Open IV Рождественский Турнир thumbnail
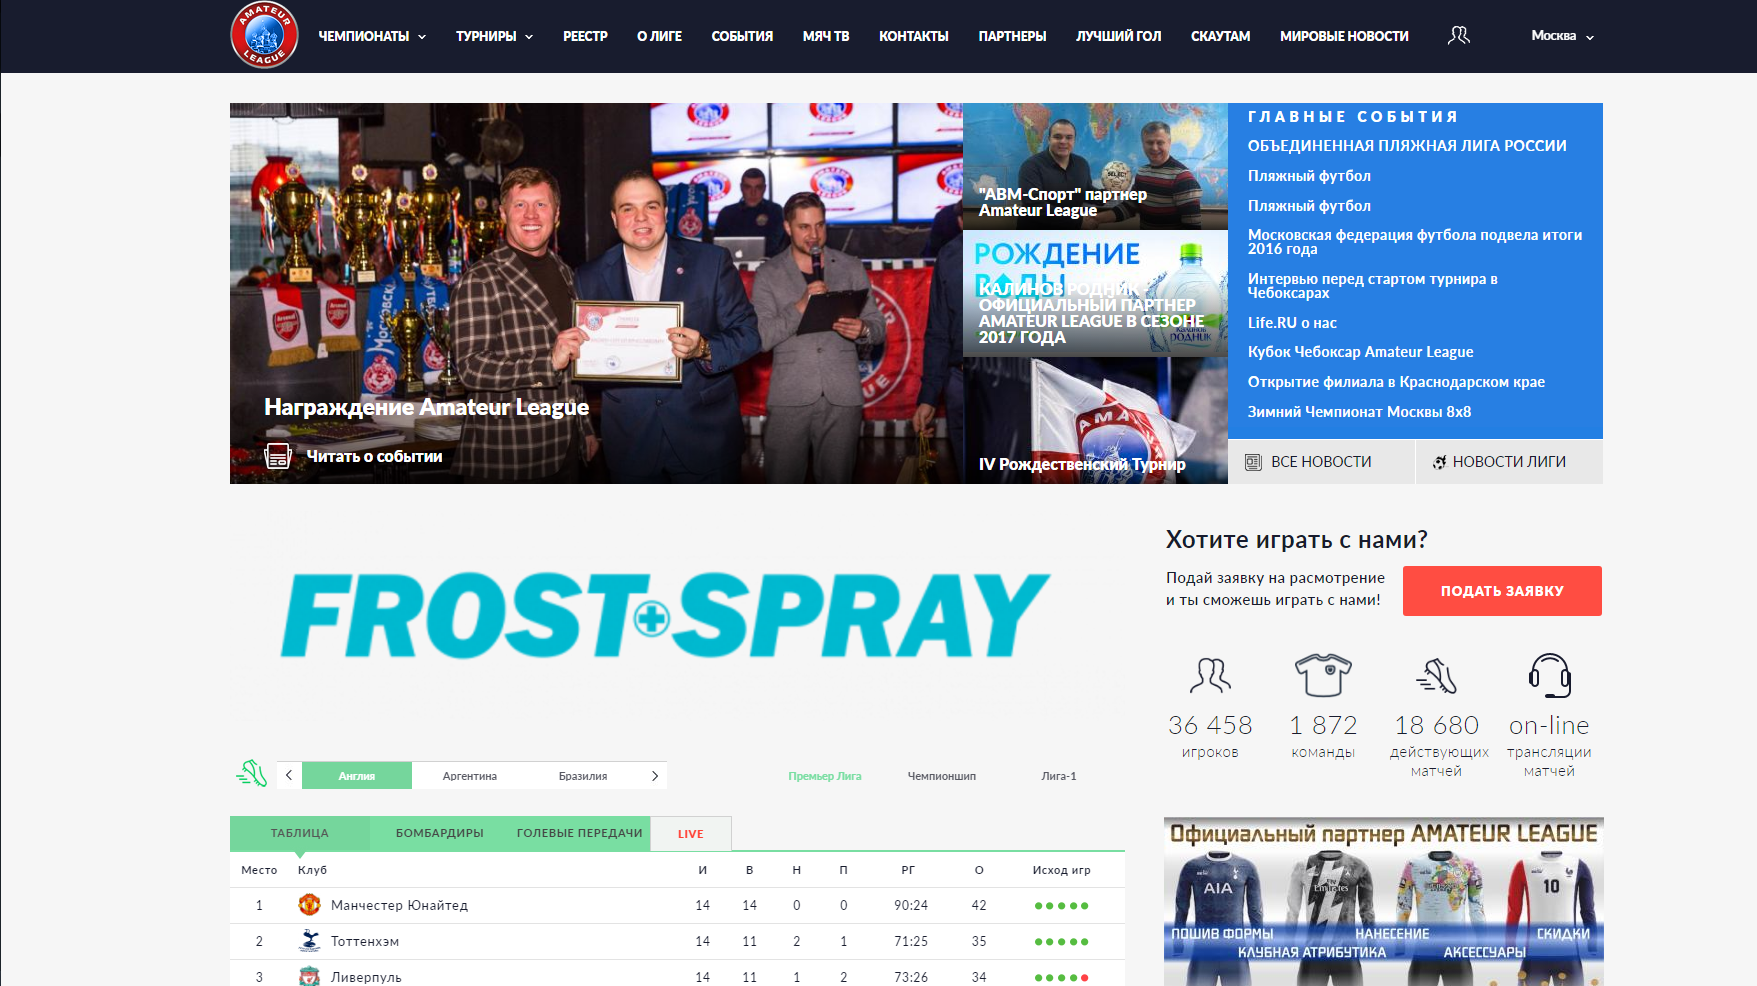Viewport: 1757px width, 986px height. pos(1095,421)
